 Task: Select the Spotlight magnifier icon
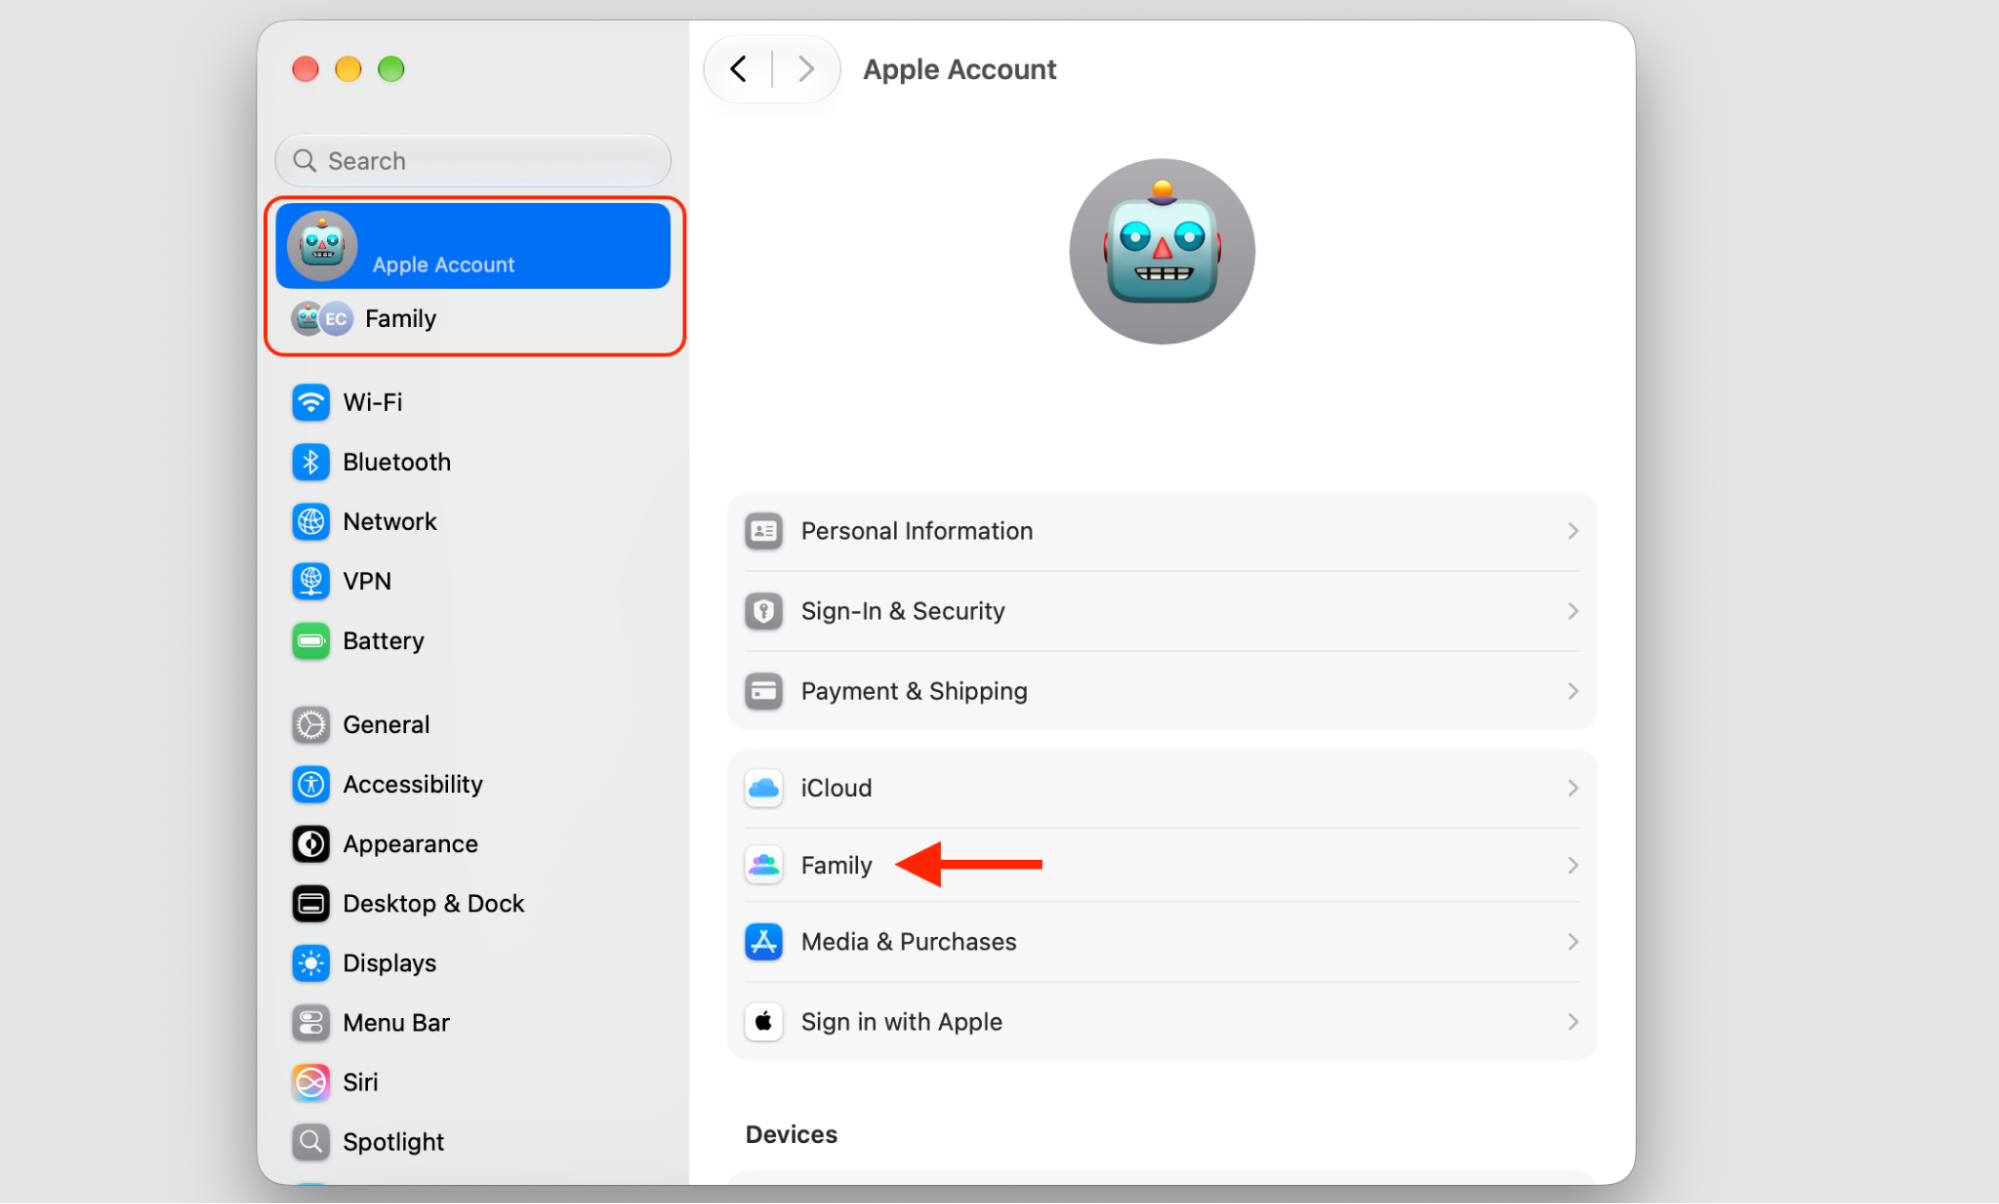[311, 1142]
